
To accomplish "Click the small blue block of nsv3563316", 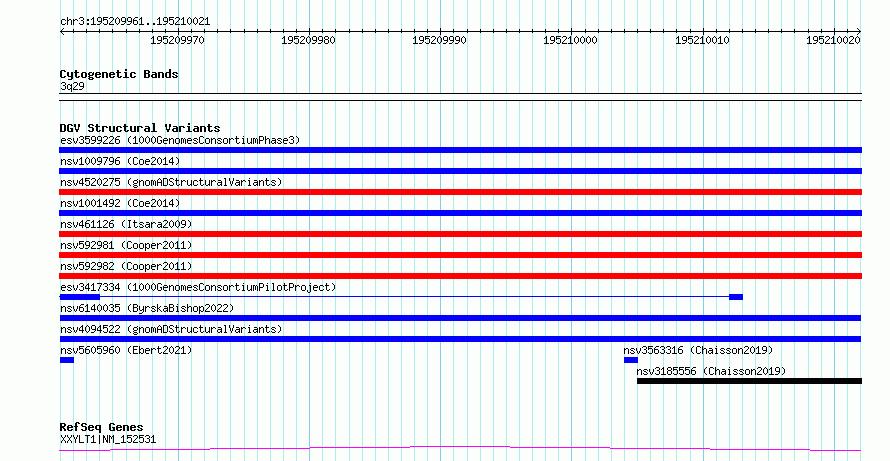I will point(631,360).
